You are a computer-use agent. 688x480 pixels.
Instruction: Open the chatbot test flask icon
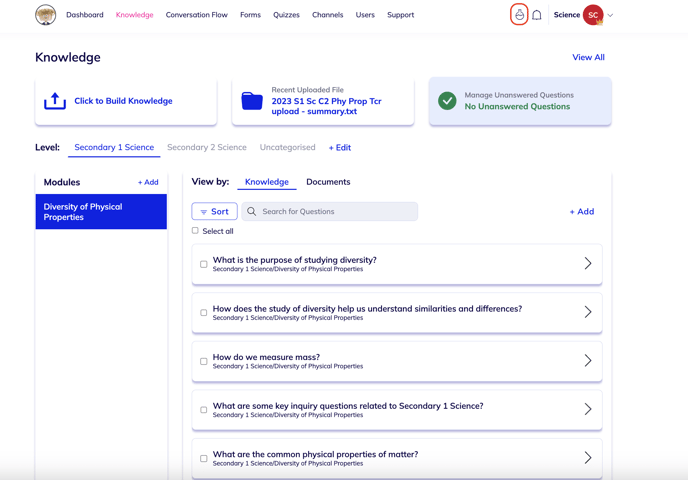coord(519,14)
